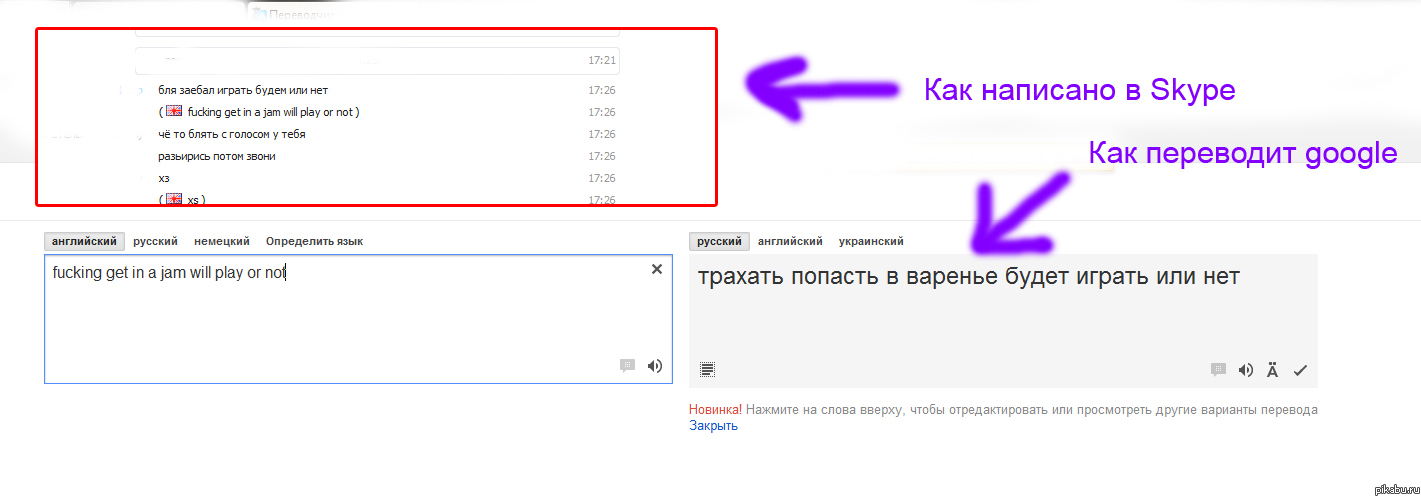Image resolution: width=1421 pixels, height=497 pixels.
Task: Click the Skype message 'чё то блять с голосом у тебя'
Action: coord(232,134)
